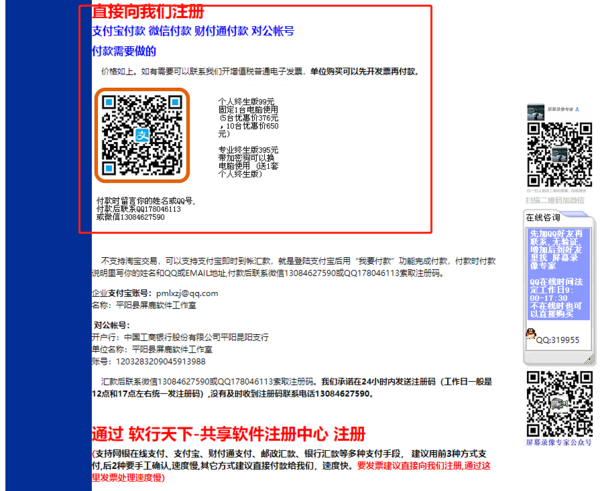Click the account number 1203283209045913988

(161, 362)
